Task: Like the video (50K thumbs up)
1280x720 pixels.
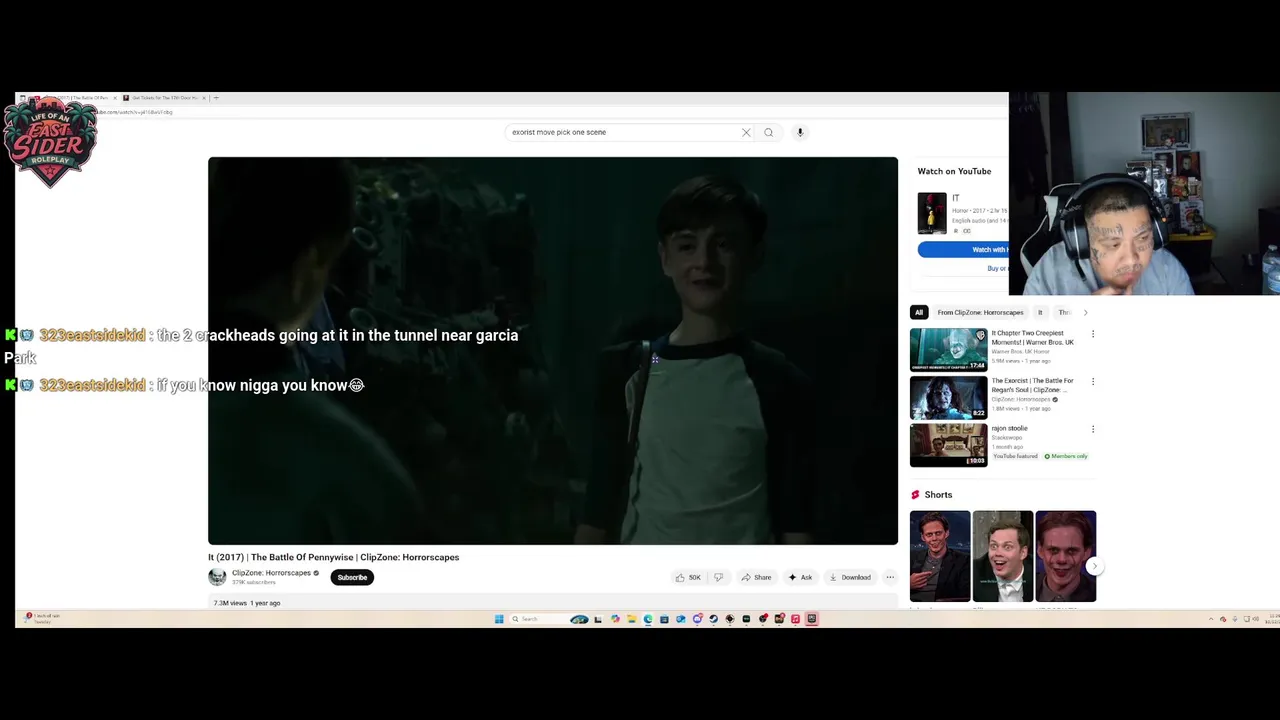Action: click(x=687, y=577)
